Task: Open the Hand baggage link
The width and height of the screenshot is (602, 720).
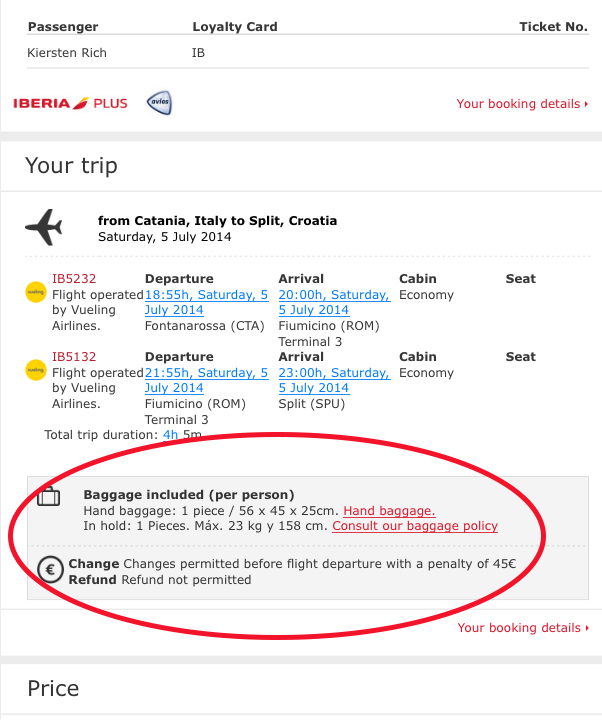Action: [389, 511]
